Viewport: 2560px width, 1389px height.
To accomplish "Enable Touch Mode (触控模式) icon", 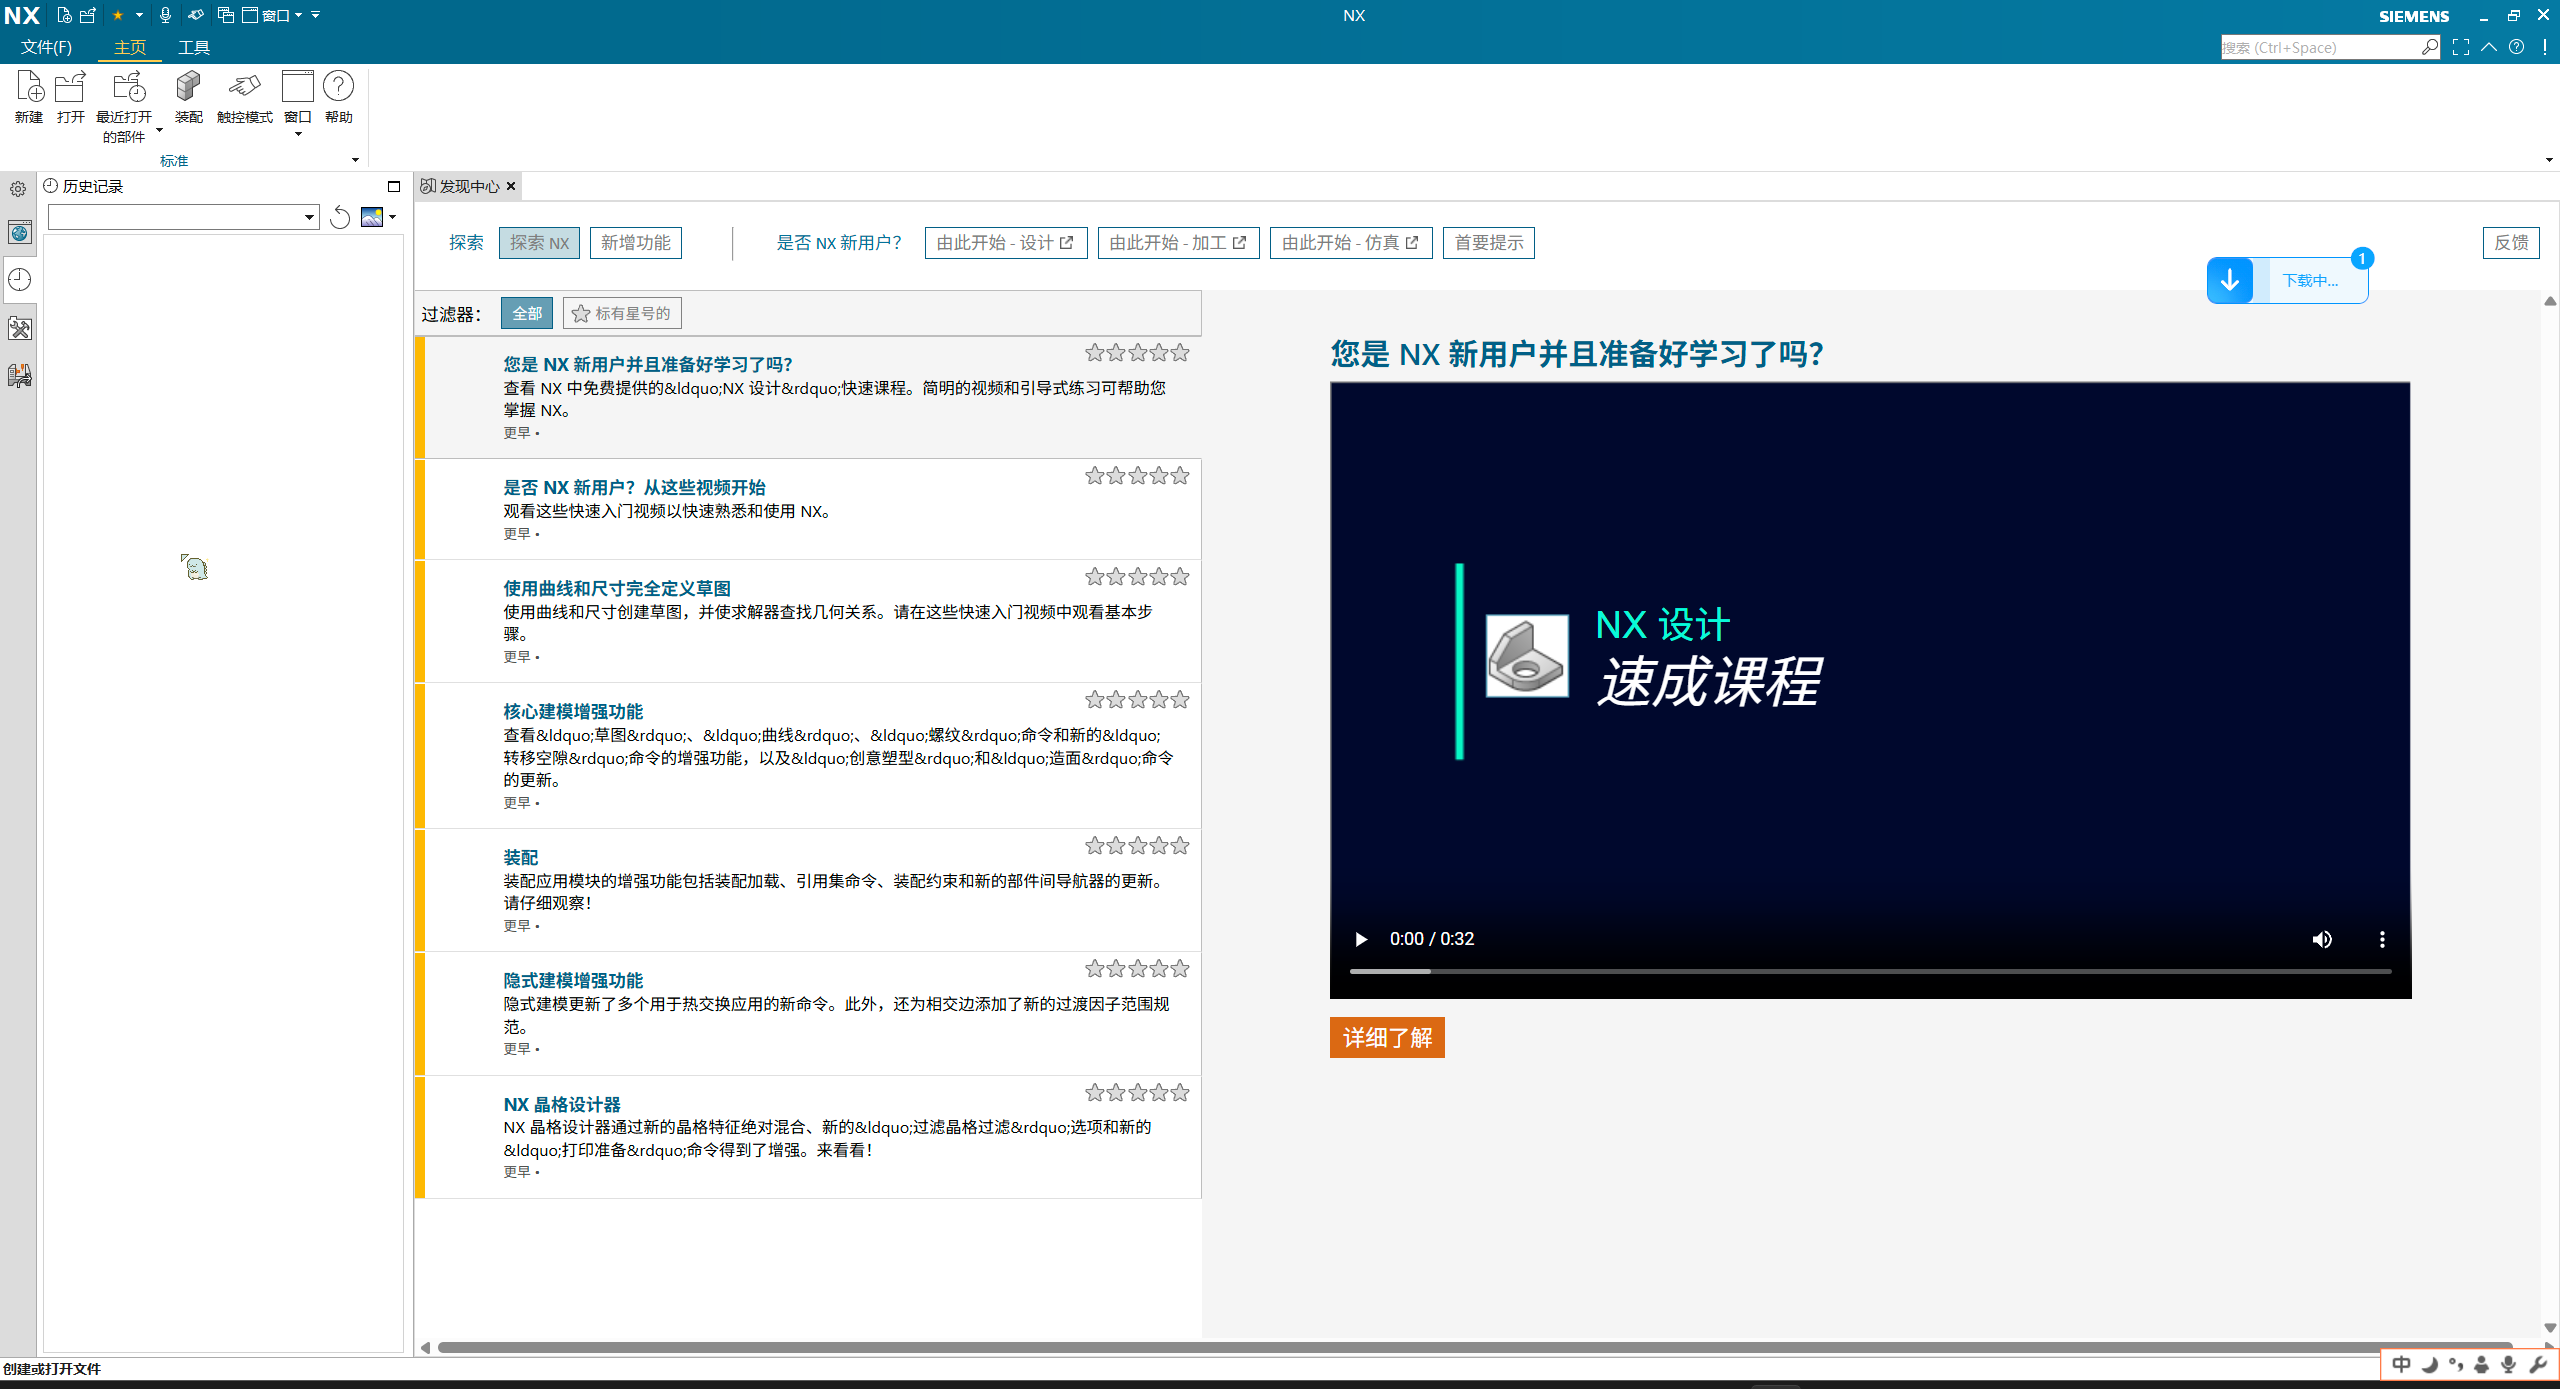I will coord(244,88).
